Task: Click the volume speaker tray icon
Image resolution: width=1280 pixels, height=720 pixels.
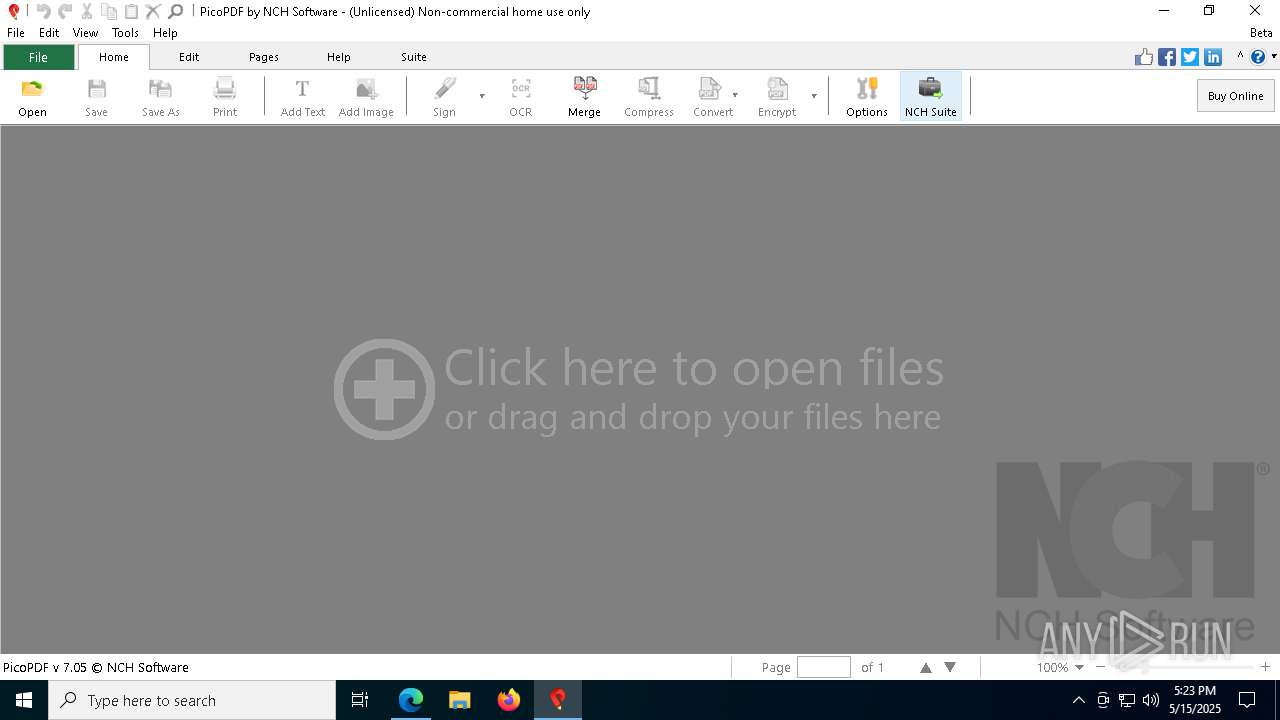Action: (1150, 700)
